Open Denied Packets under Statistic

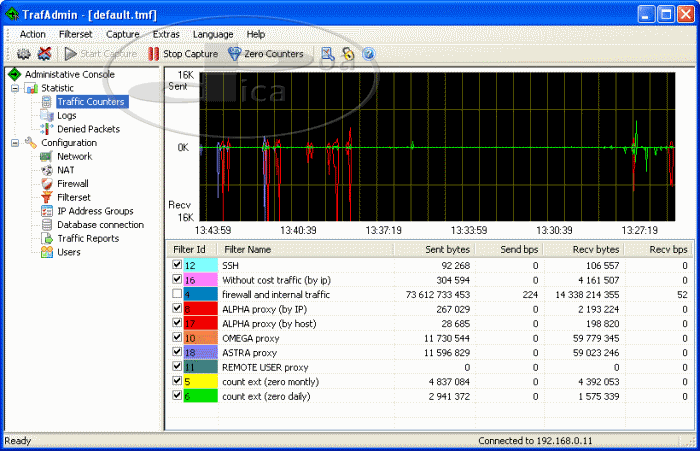pyautogui.click(x=88, y=129)
